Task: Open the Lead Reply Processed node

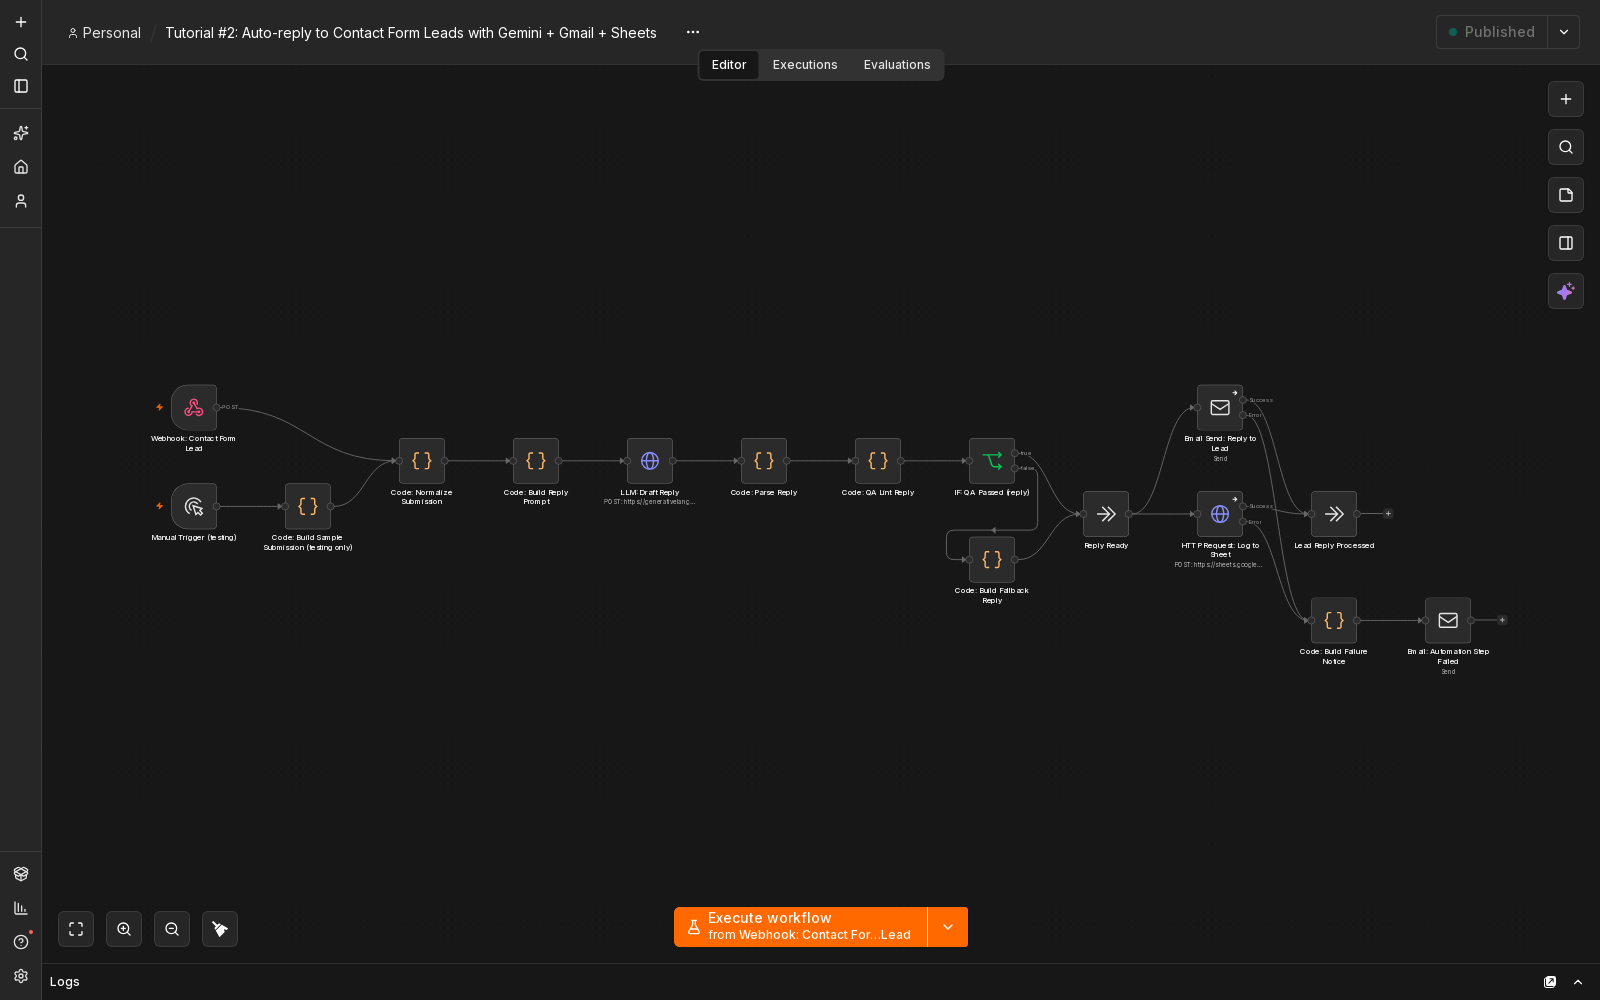Action: point(1334,514)
